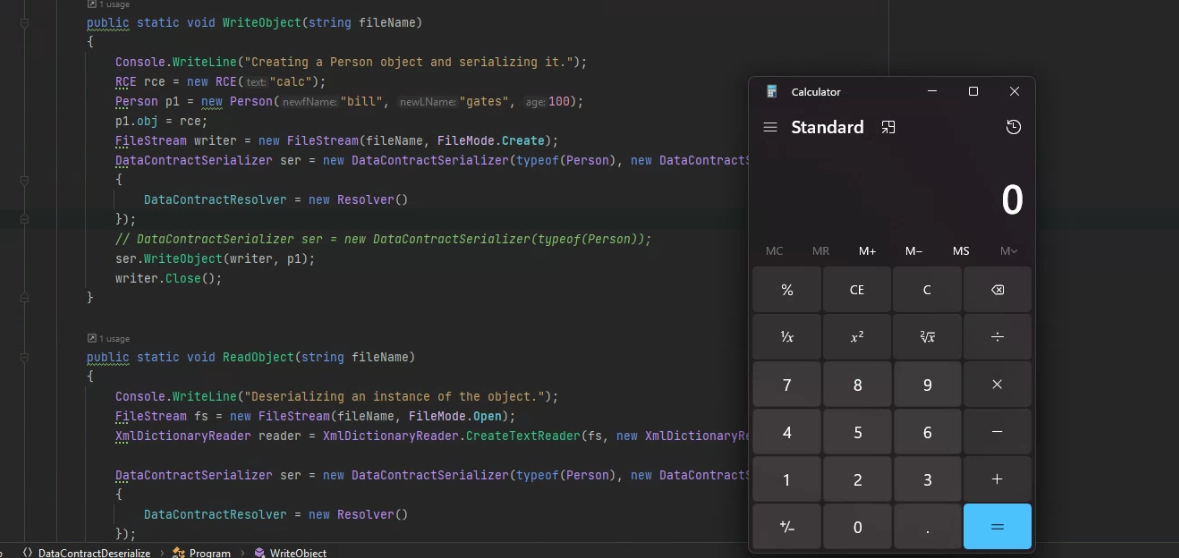Click the CE clear entry key
Screen dimensions: 1179x558
pyautogui.click(x=856, y=290)
